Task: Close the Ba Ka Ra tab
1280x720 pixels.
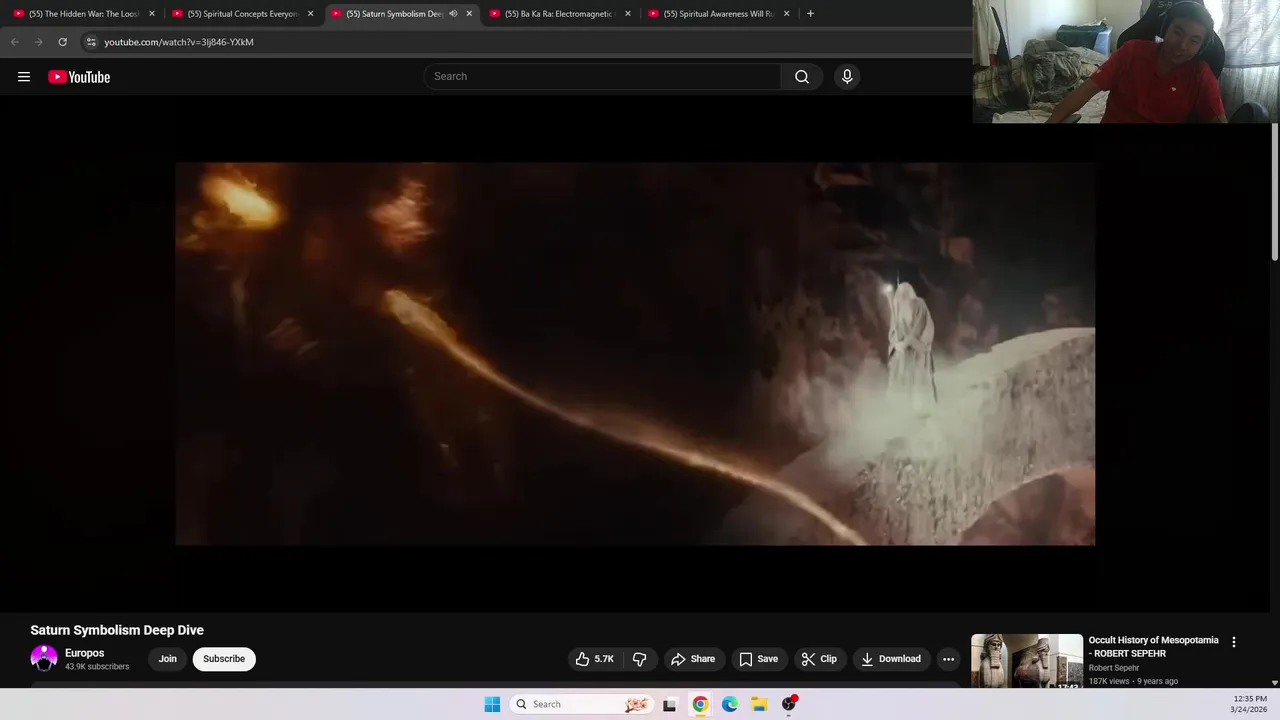Action: pyautogui.click(x=628, y=14)
